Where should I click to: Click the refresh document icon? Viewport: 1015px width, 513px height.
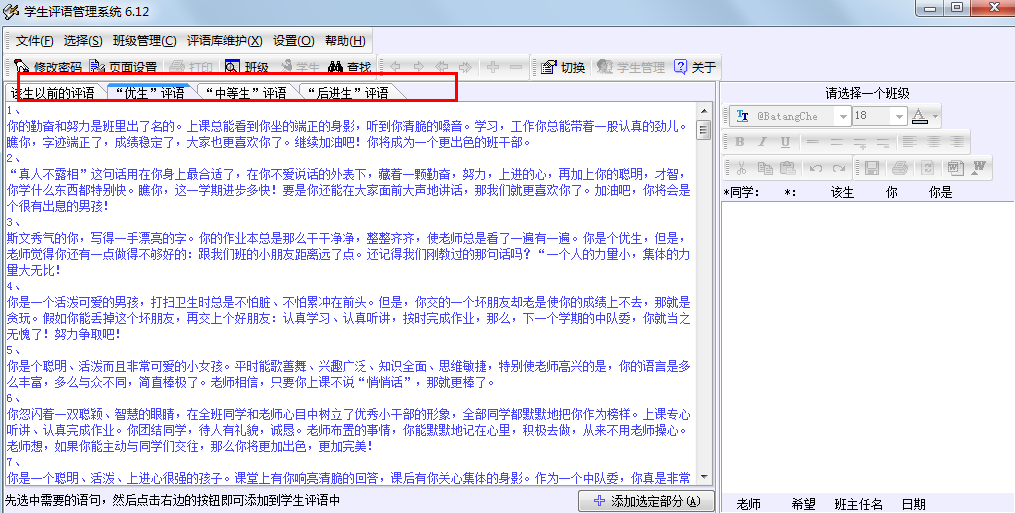[928, 168]
